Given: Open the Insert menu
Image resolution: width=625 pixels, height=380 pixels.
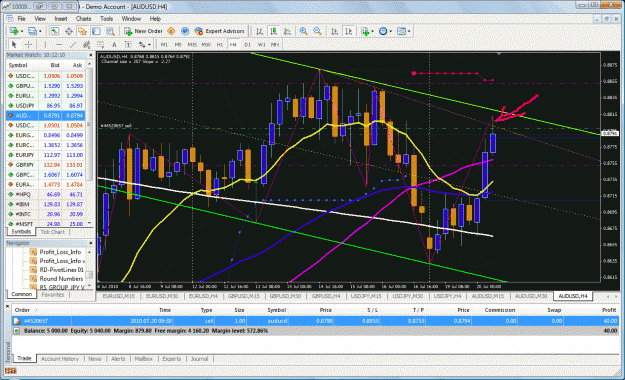Looking at the screenshot, I should [61, 19].
